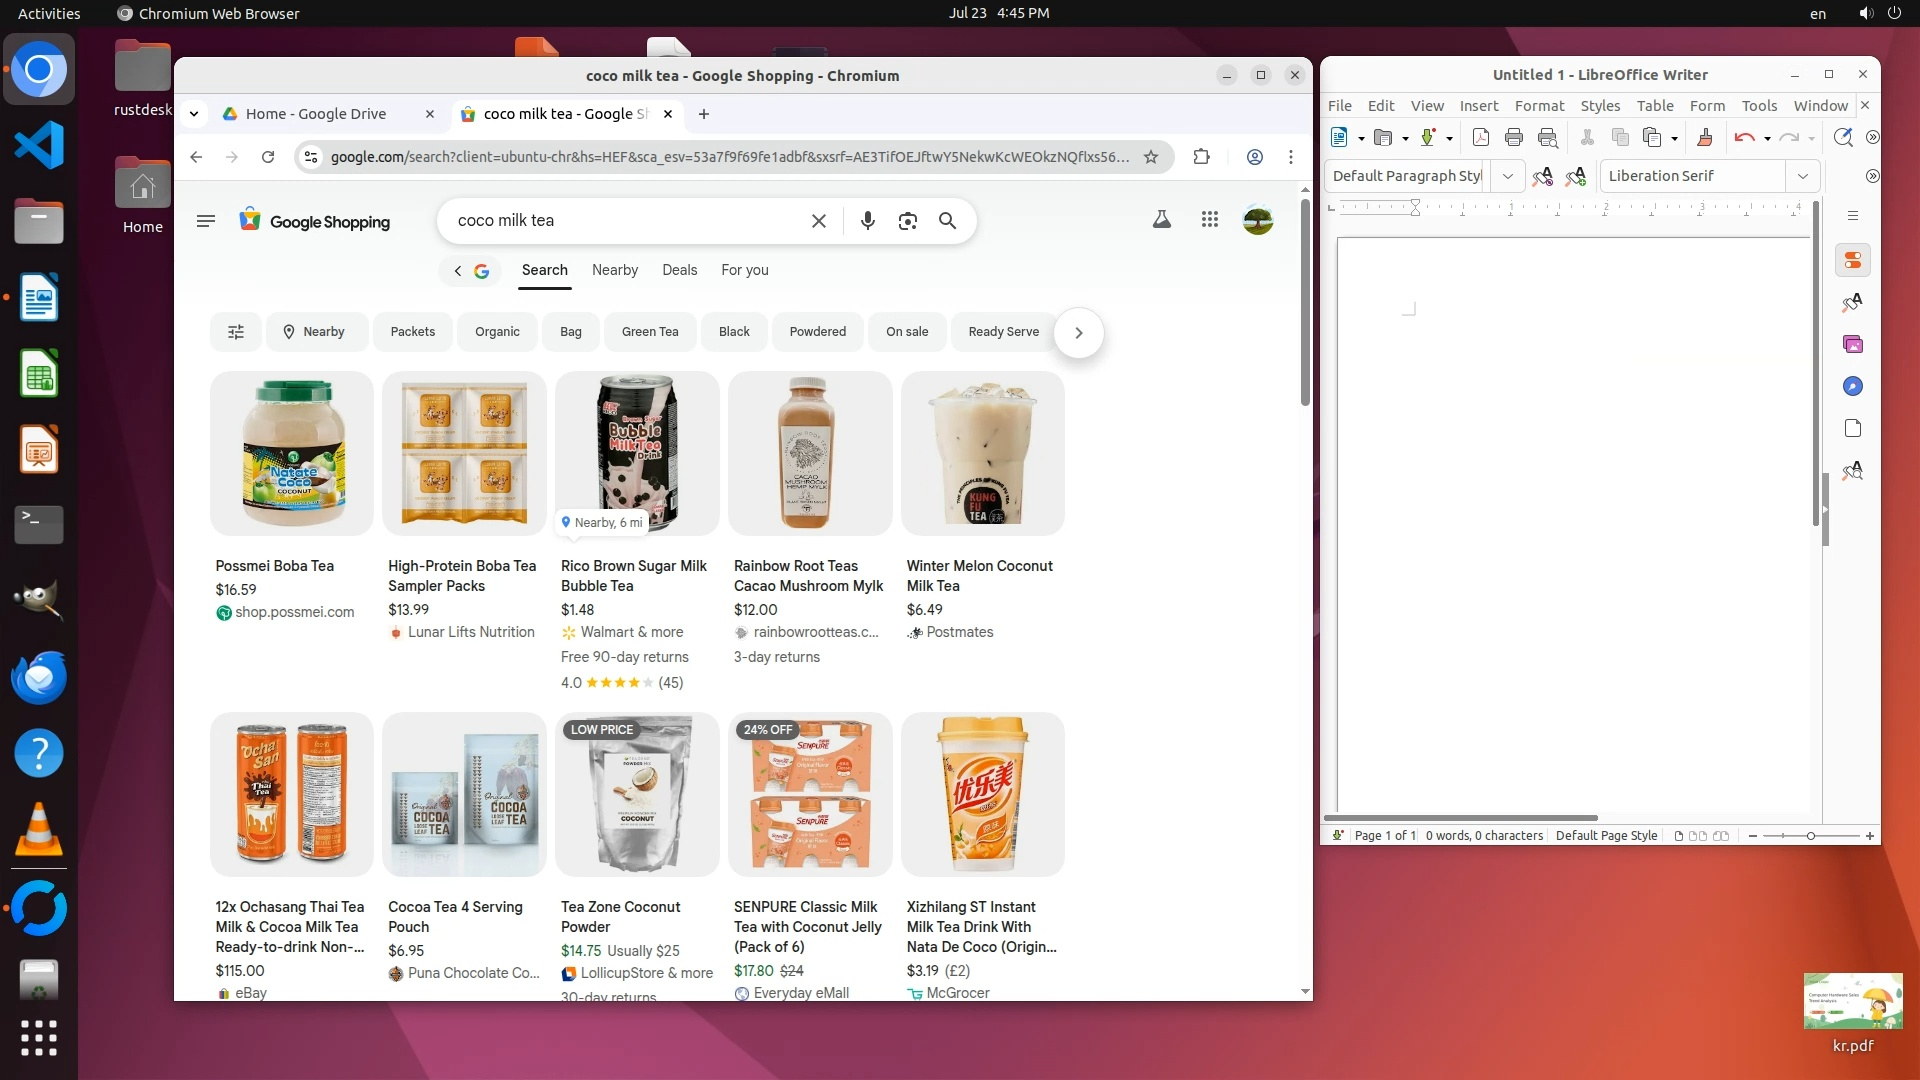Expand the Liberation Serif font dropdown

(1802, 176)
